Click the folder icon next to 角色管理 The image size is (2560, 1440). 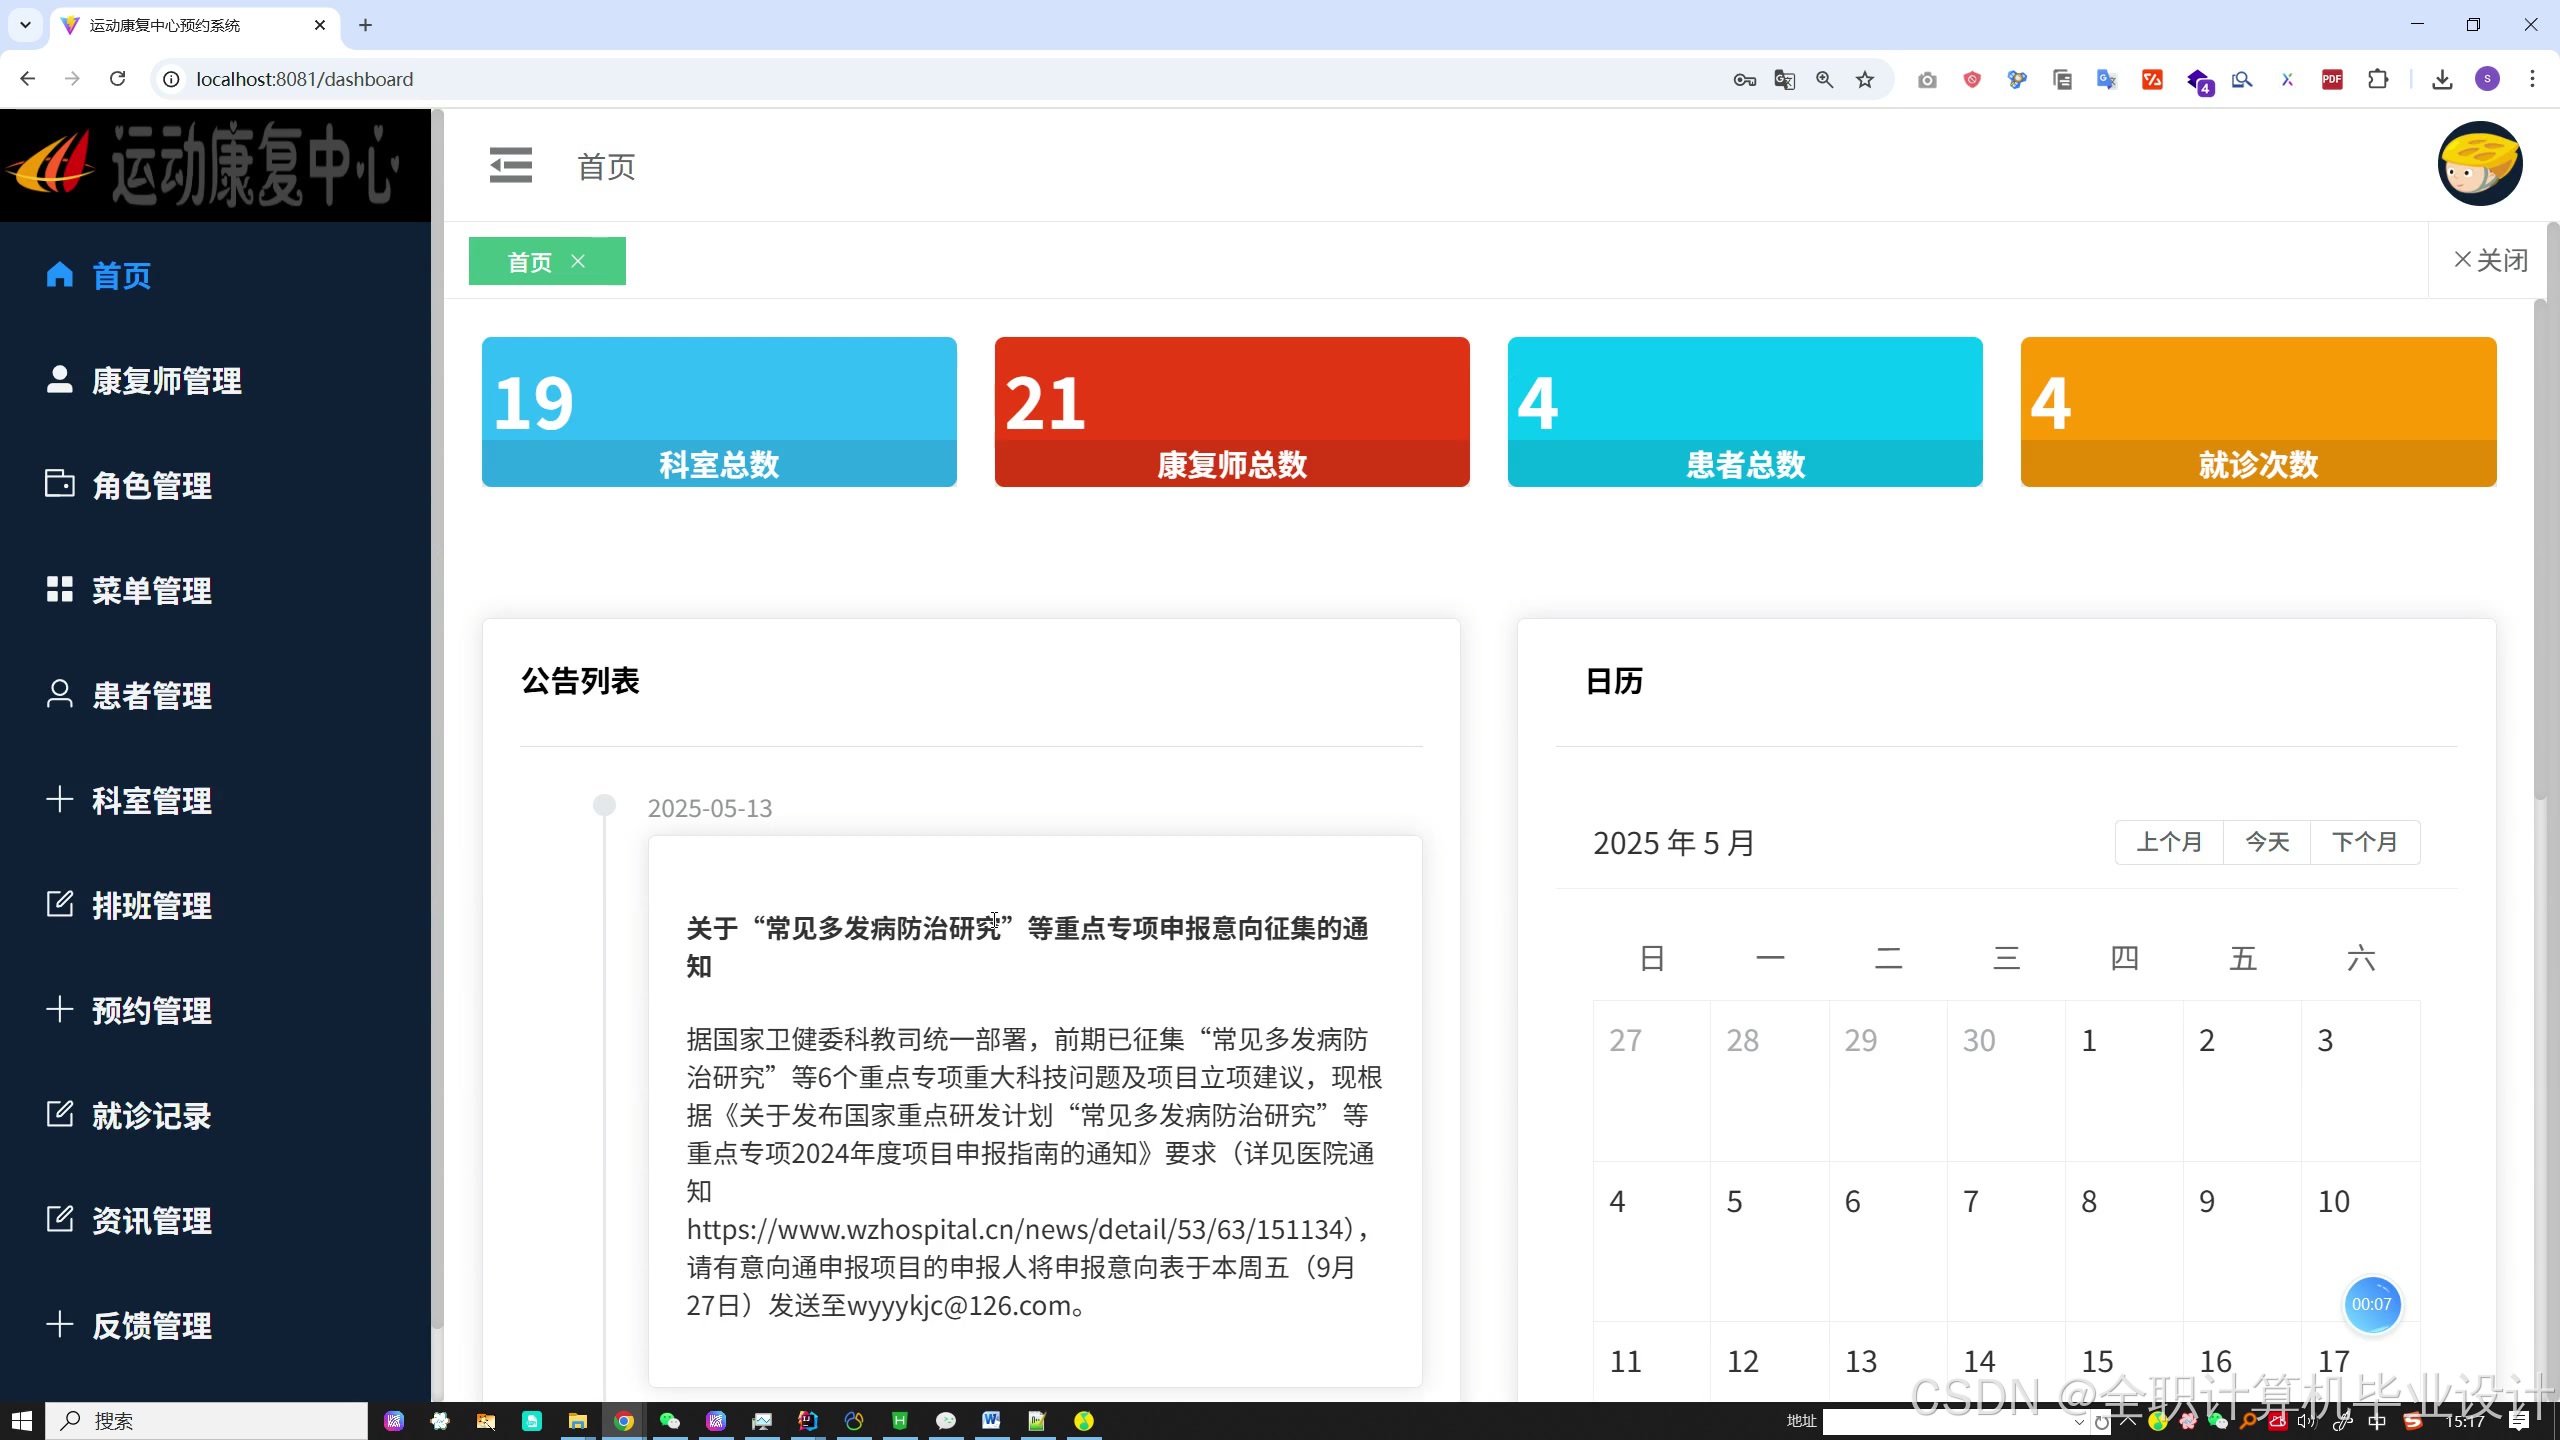pyautogui.click(x=60, y=484)
